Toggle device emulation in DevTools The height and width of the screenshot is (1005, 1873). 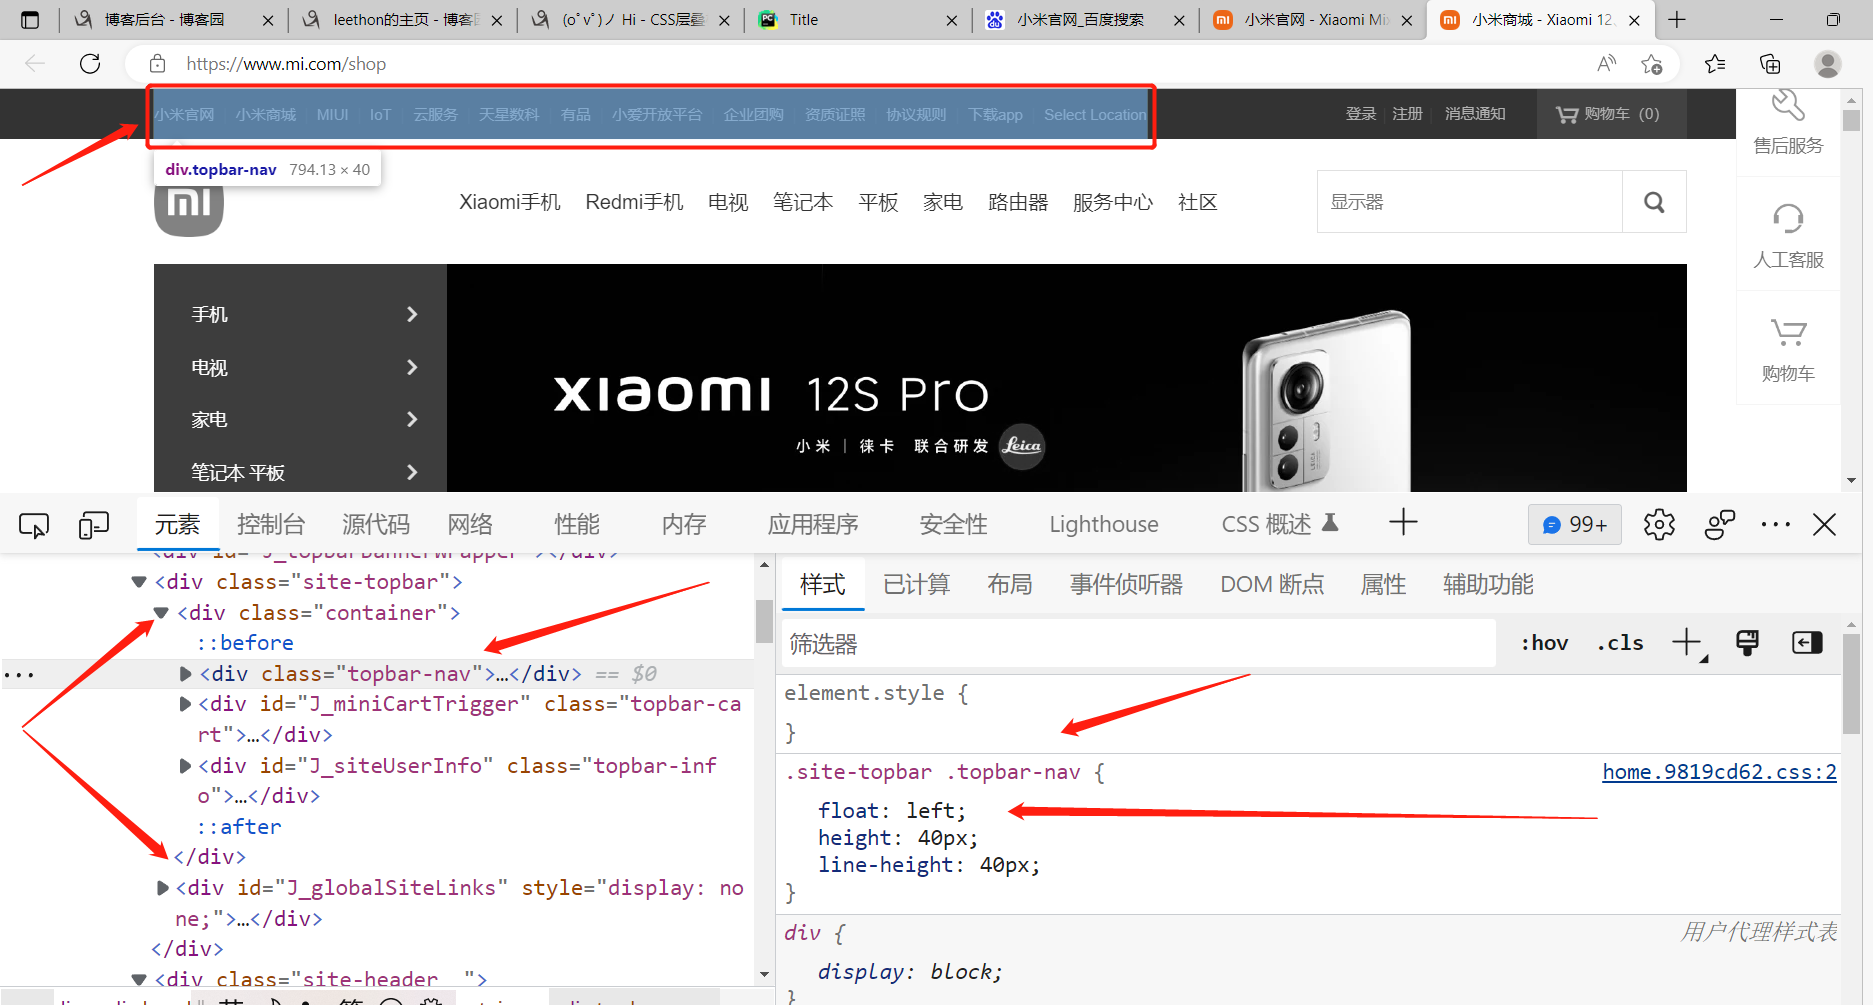(94, 525)
